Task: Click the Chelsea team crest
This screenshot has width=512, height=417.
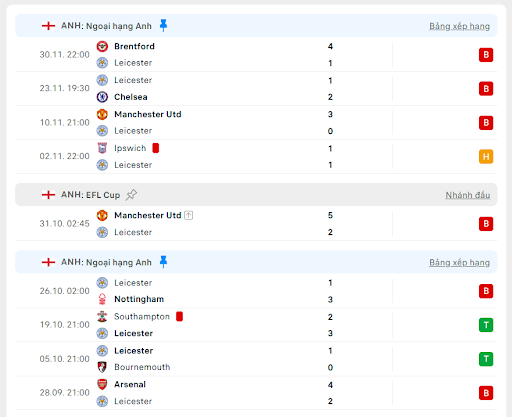Action: [x=102, y=97]
